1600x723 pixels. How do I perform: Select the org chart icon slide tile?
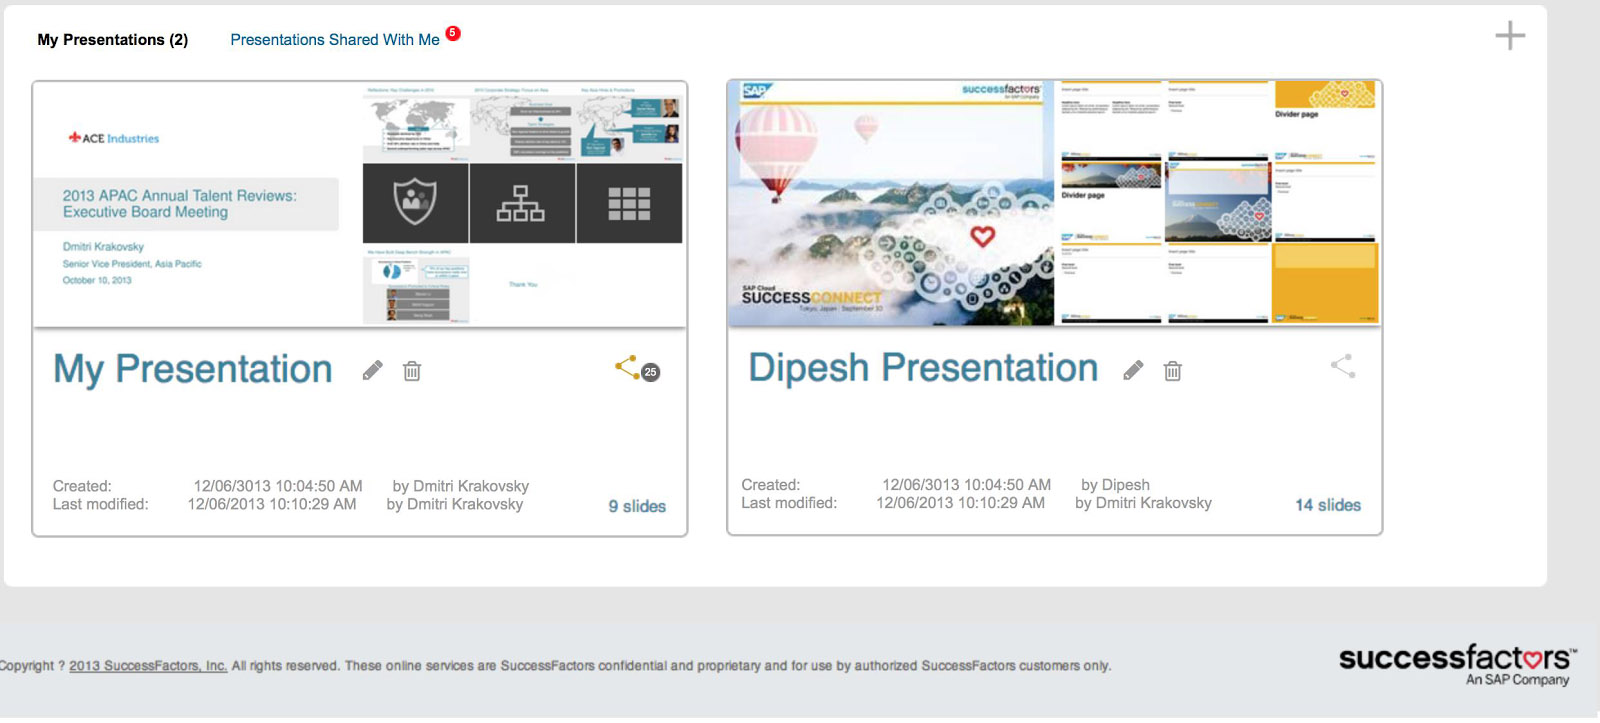click(x=521, y=203)
